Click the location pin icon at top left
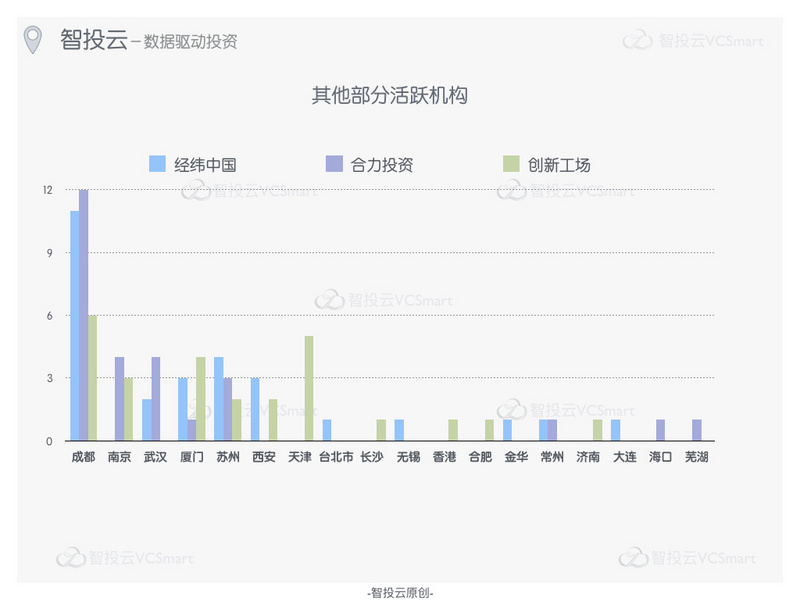Screen dimensions: 800x600 [35, 40]
